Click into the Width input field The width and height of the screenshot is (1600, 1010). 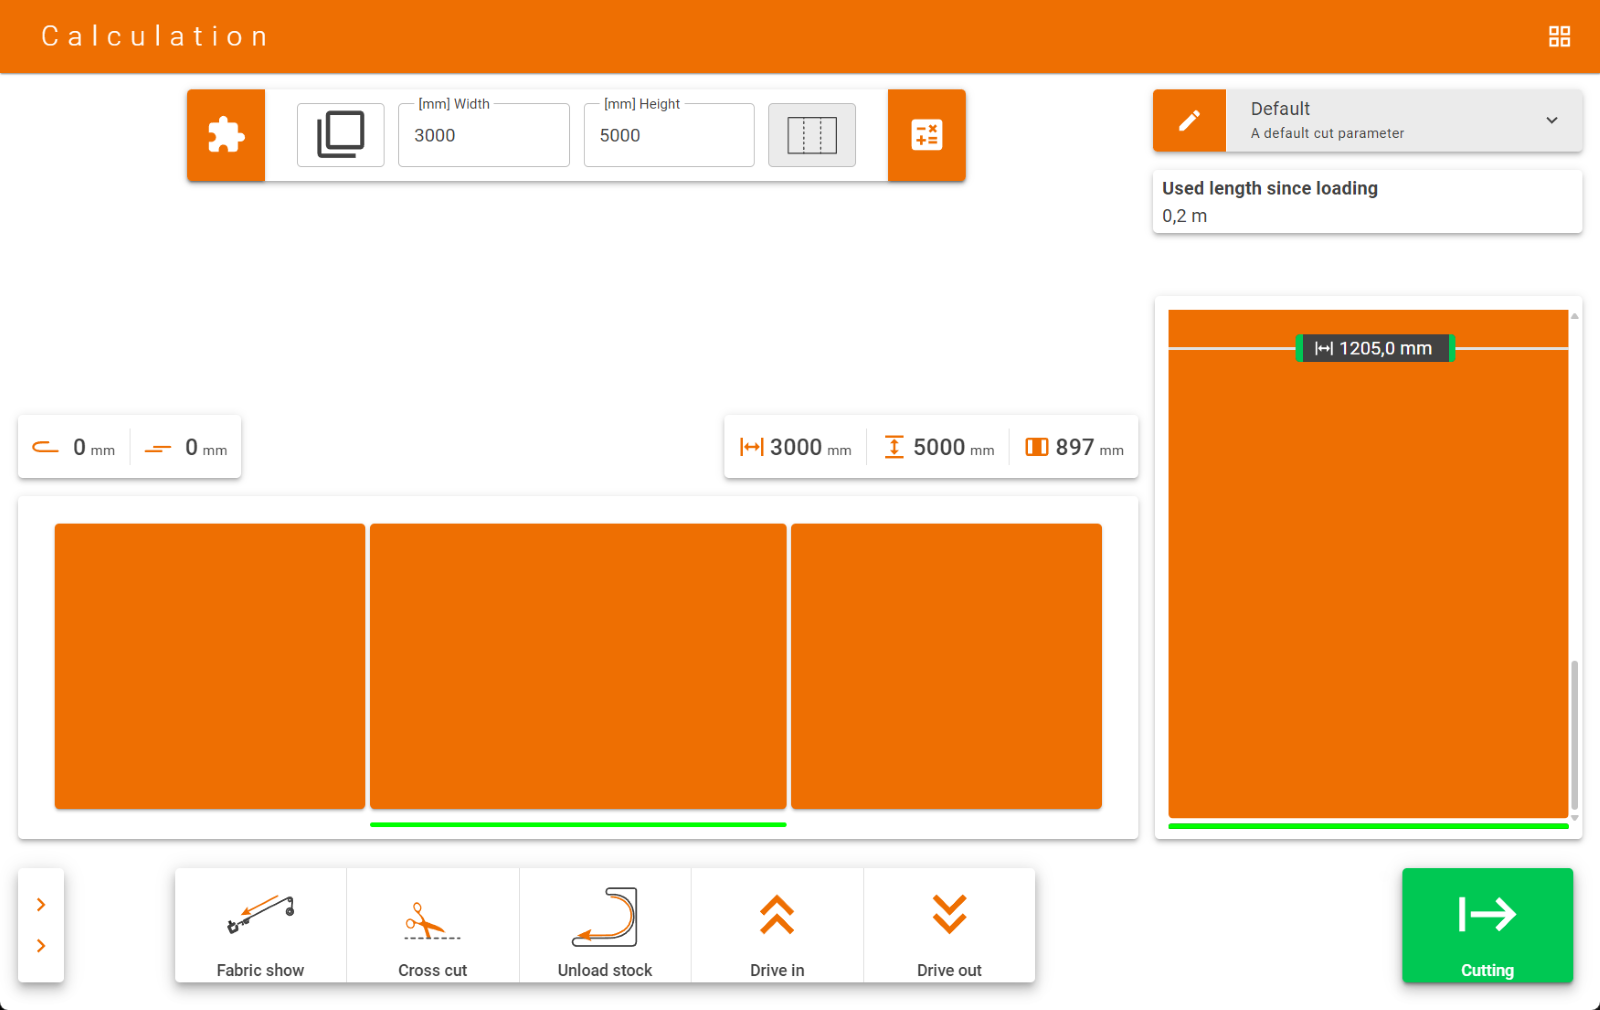(484, 136)
